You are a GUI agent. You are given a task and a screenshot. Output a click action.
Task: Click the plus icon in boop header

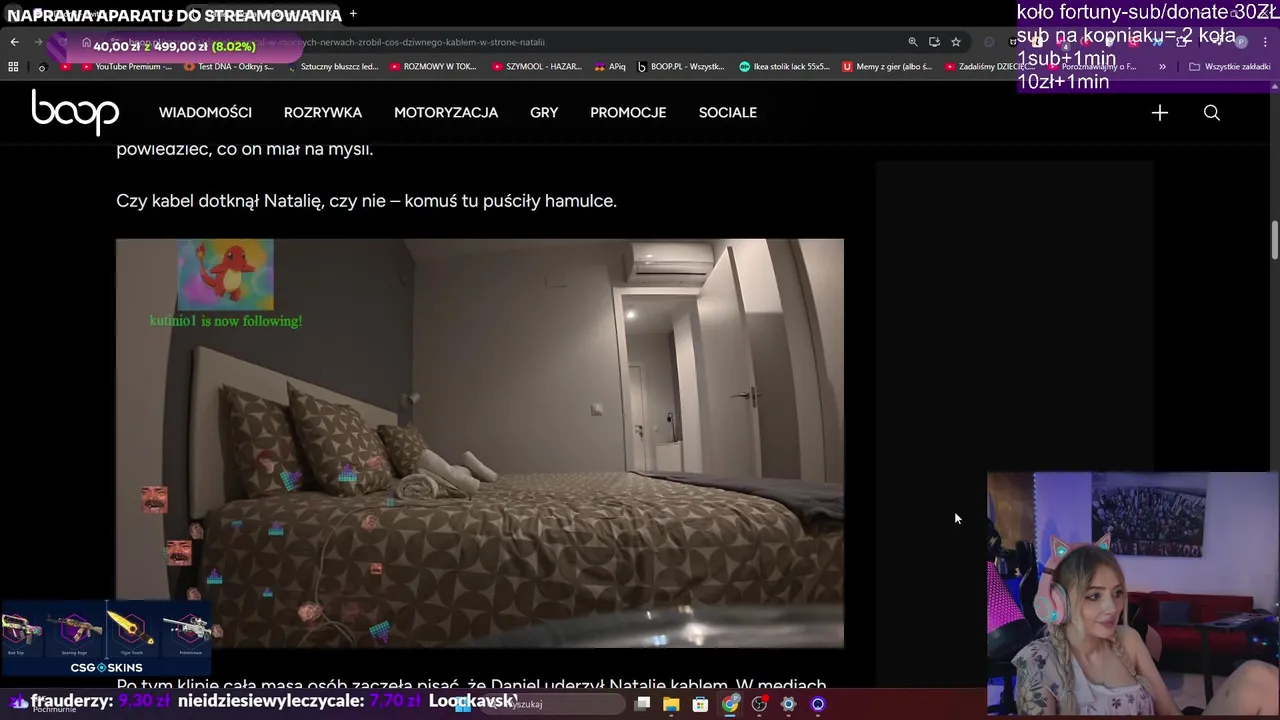coord(1160,113)
